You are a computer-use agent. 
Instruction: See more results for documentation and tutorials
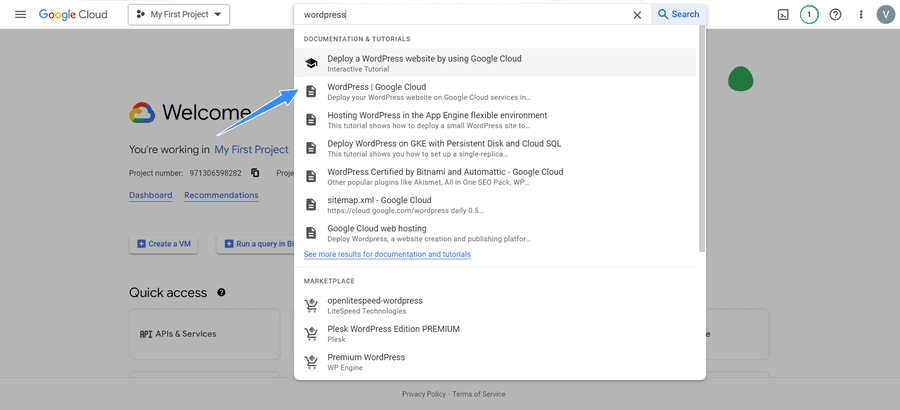[387, 254]
